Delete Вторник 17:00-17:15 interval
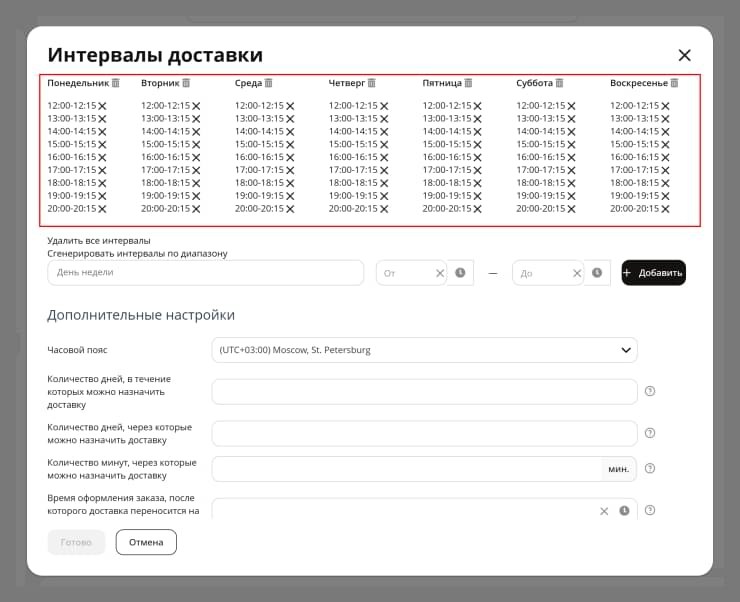The width and height of the screenshot is (740, 602). tap(196, 170)
